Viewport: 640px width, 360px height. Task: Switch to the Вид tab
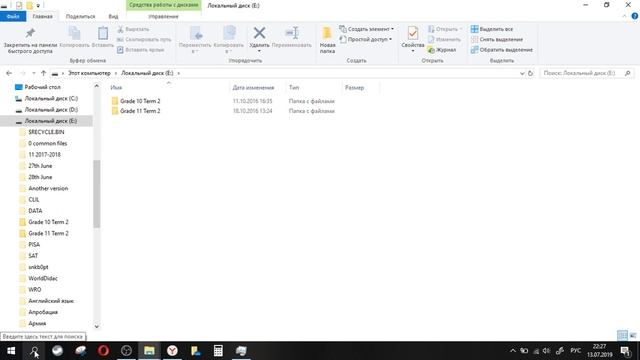(113, 16)
